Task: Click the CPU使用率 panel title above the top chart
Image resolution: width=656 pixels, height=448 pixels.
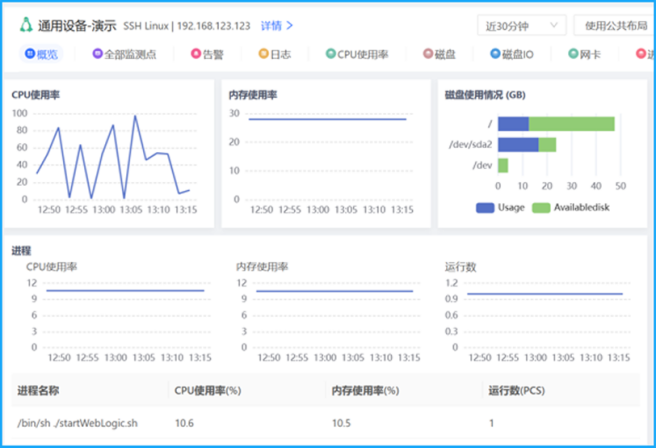Action: 36,95
